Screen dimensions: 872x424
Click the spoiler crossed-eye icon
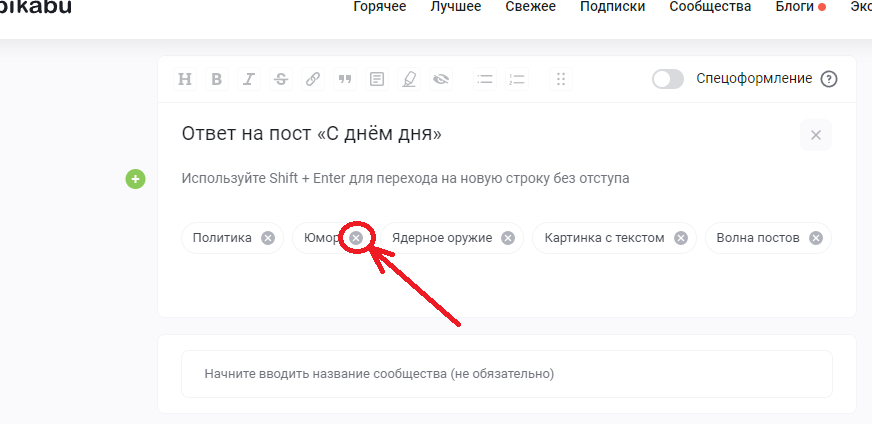441,80
